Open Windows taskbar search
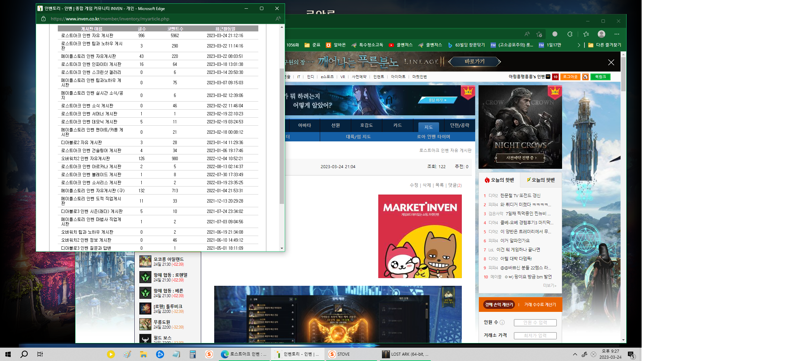This screenshot has height=361, width=800. point(23,354)
